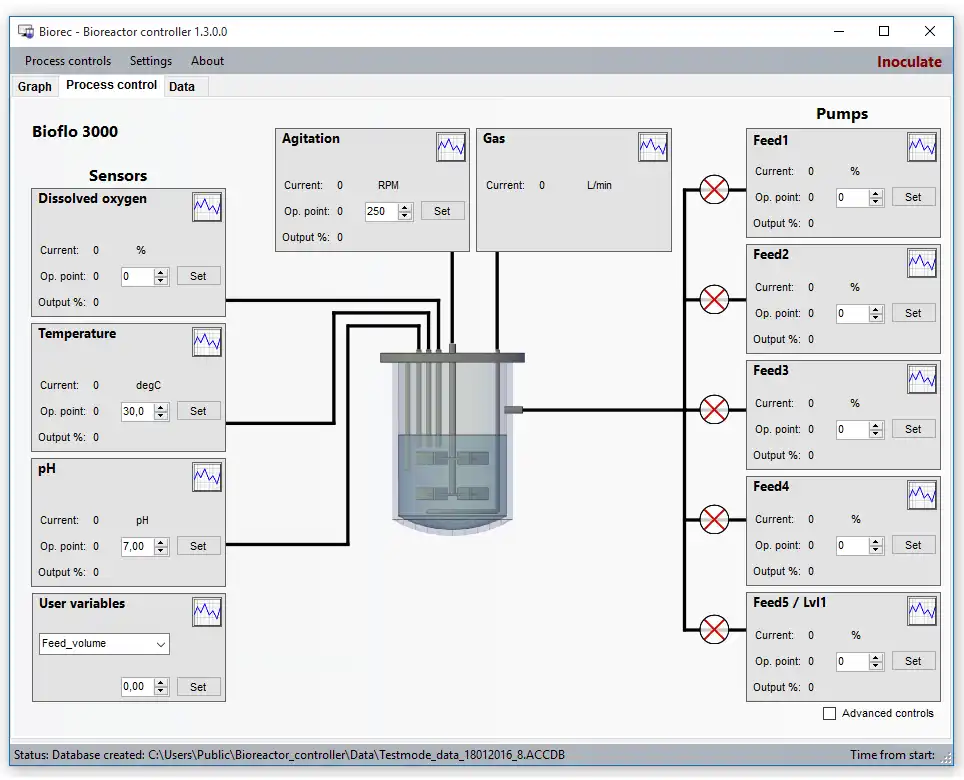Open the Temperature graph icon
964x780 pixels.
click(207, 342)
